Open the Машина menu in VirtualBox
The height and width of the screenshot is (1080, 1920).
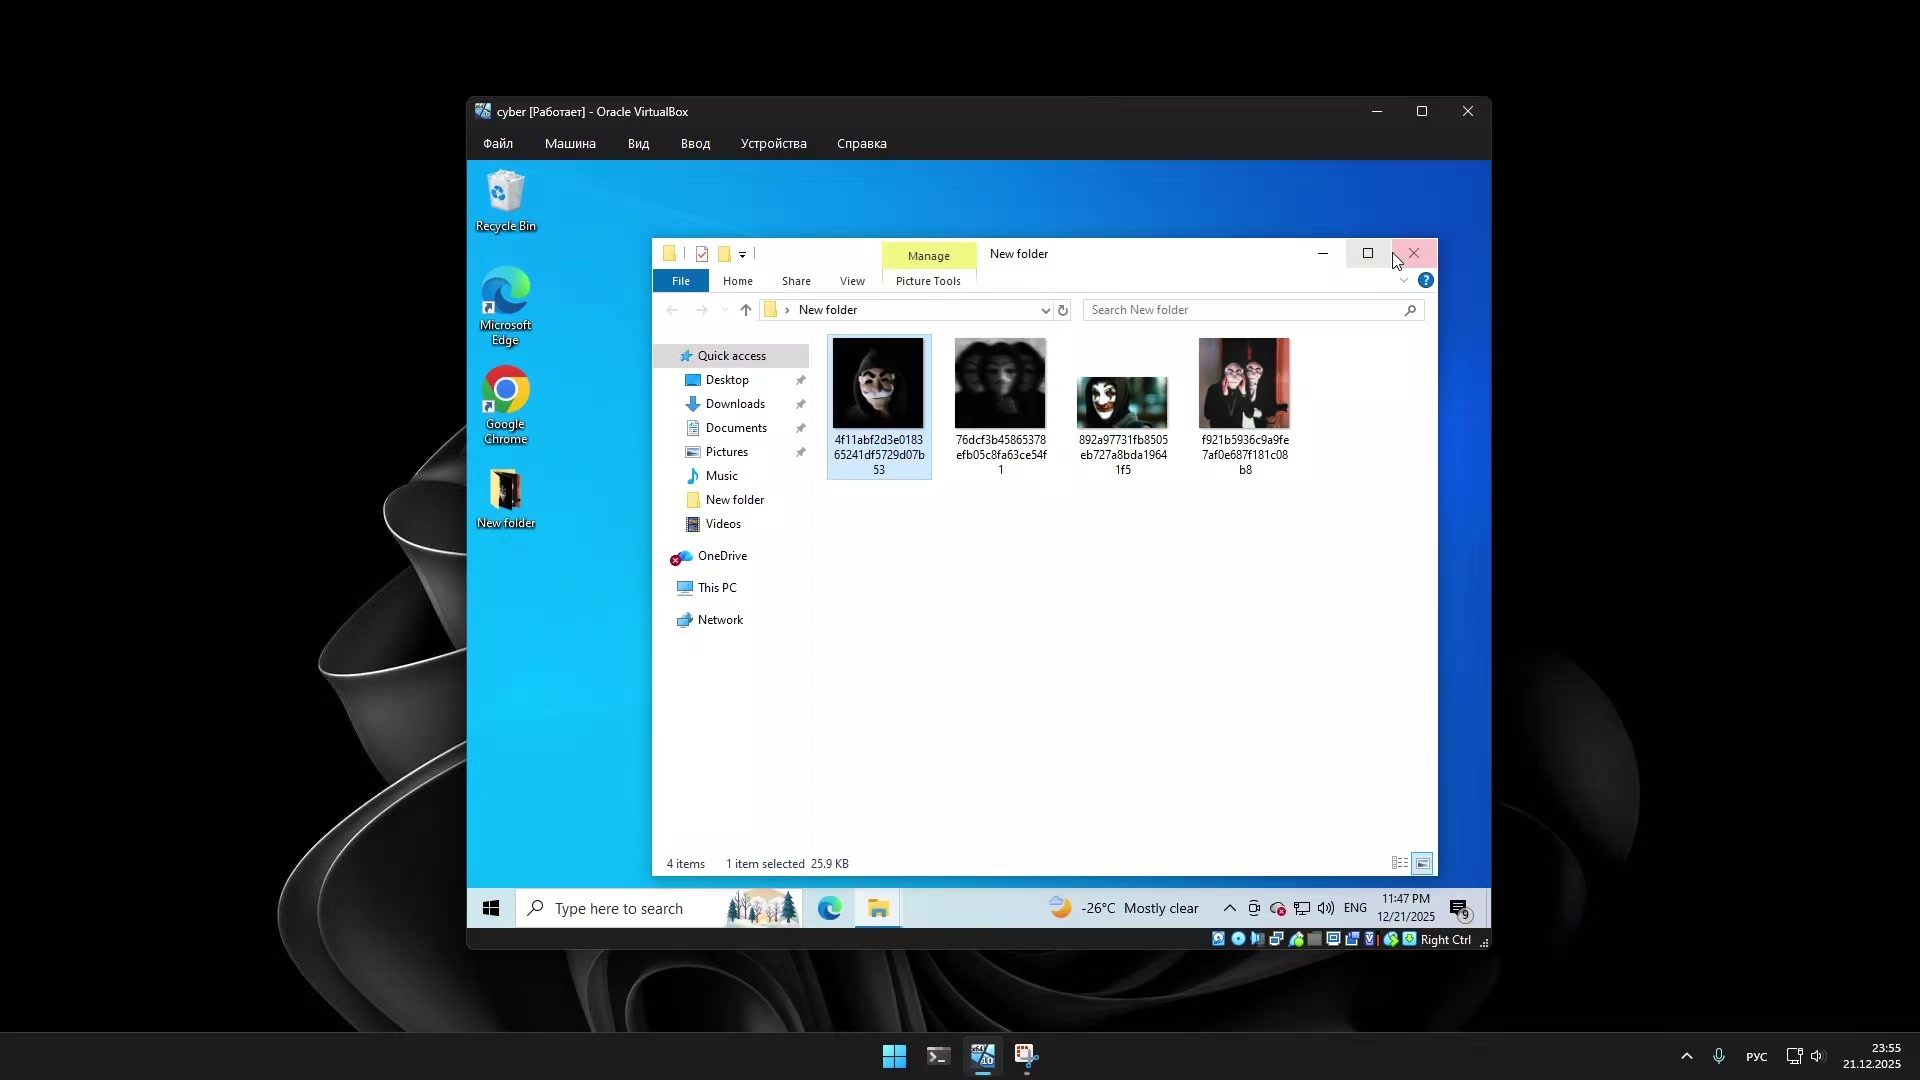pyautogui.click(x=570, y=143)
